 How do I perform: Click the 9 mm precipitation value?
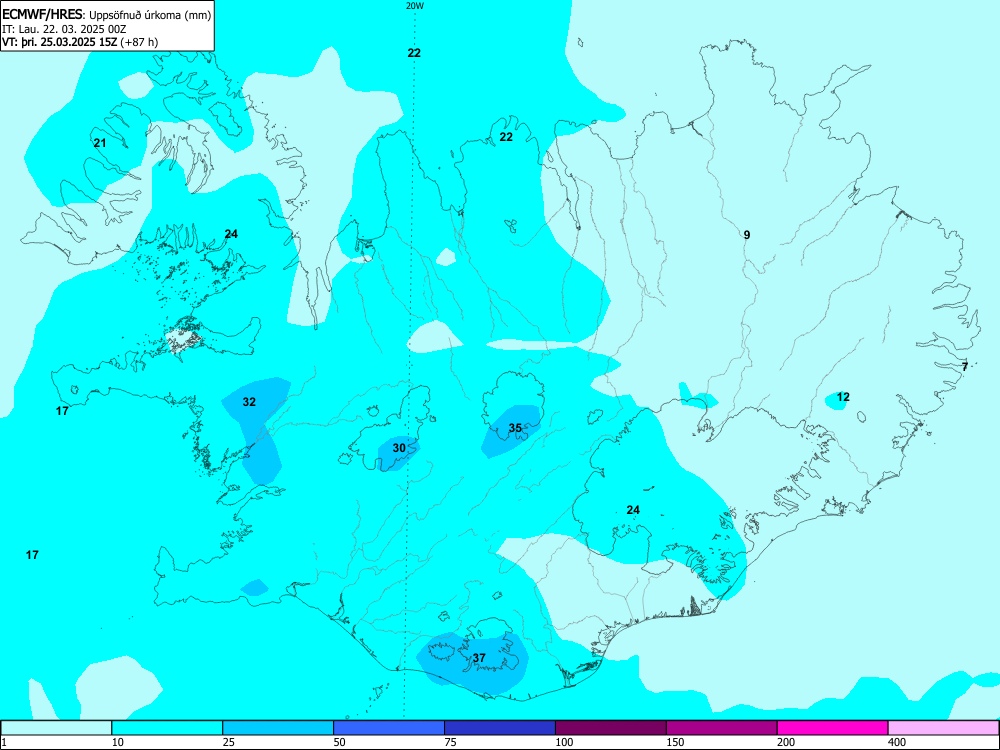point(747,235)
